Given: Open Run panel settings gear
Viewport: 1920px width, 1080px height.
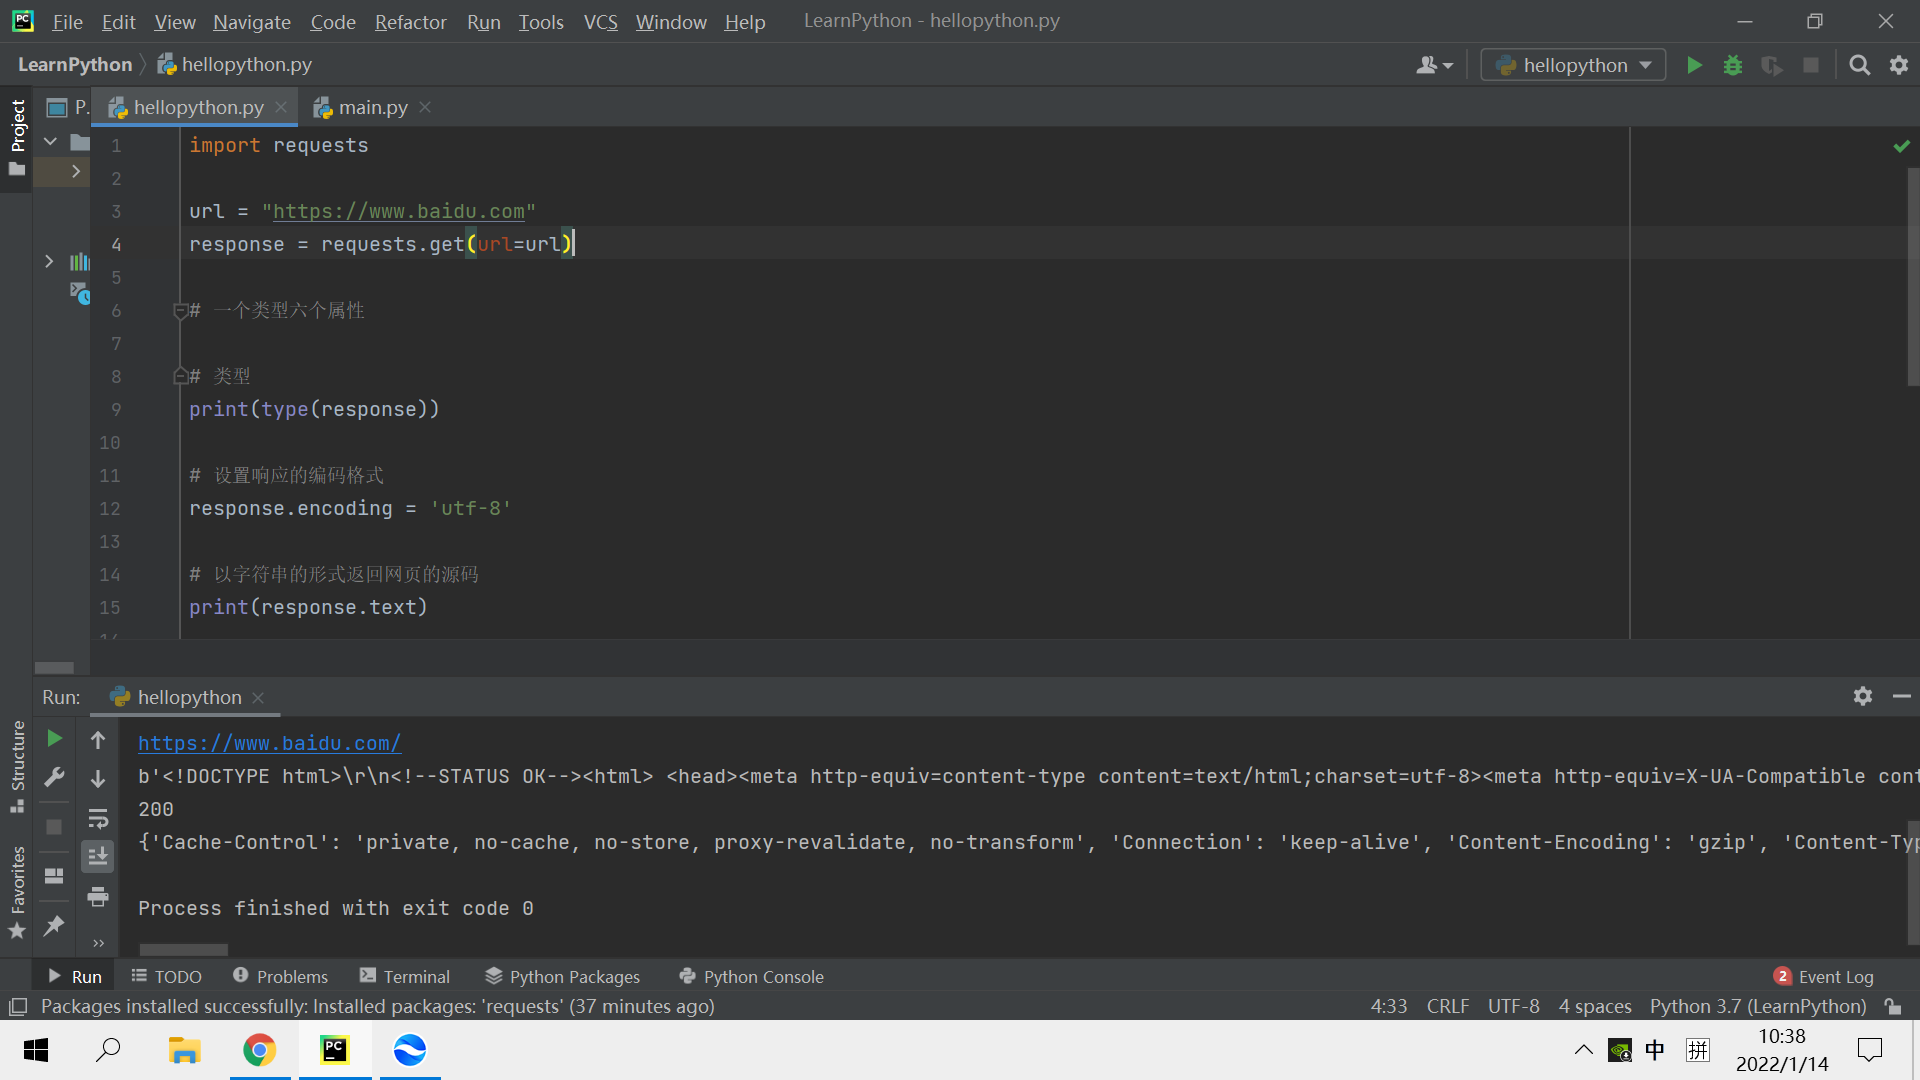Looking at the screenshot, I should coord(1862,696).
